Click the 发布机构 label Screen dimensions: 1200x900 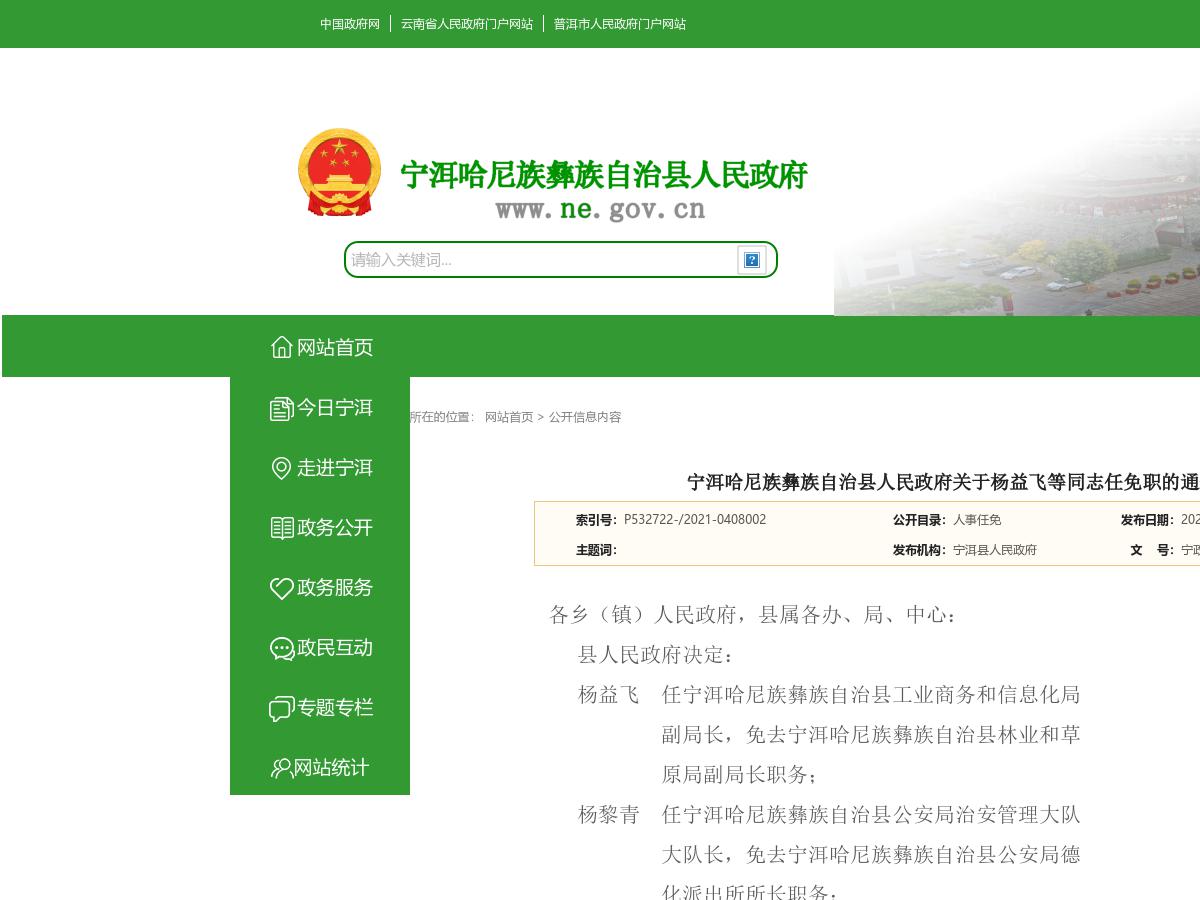920,550
